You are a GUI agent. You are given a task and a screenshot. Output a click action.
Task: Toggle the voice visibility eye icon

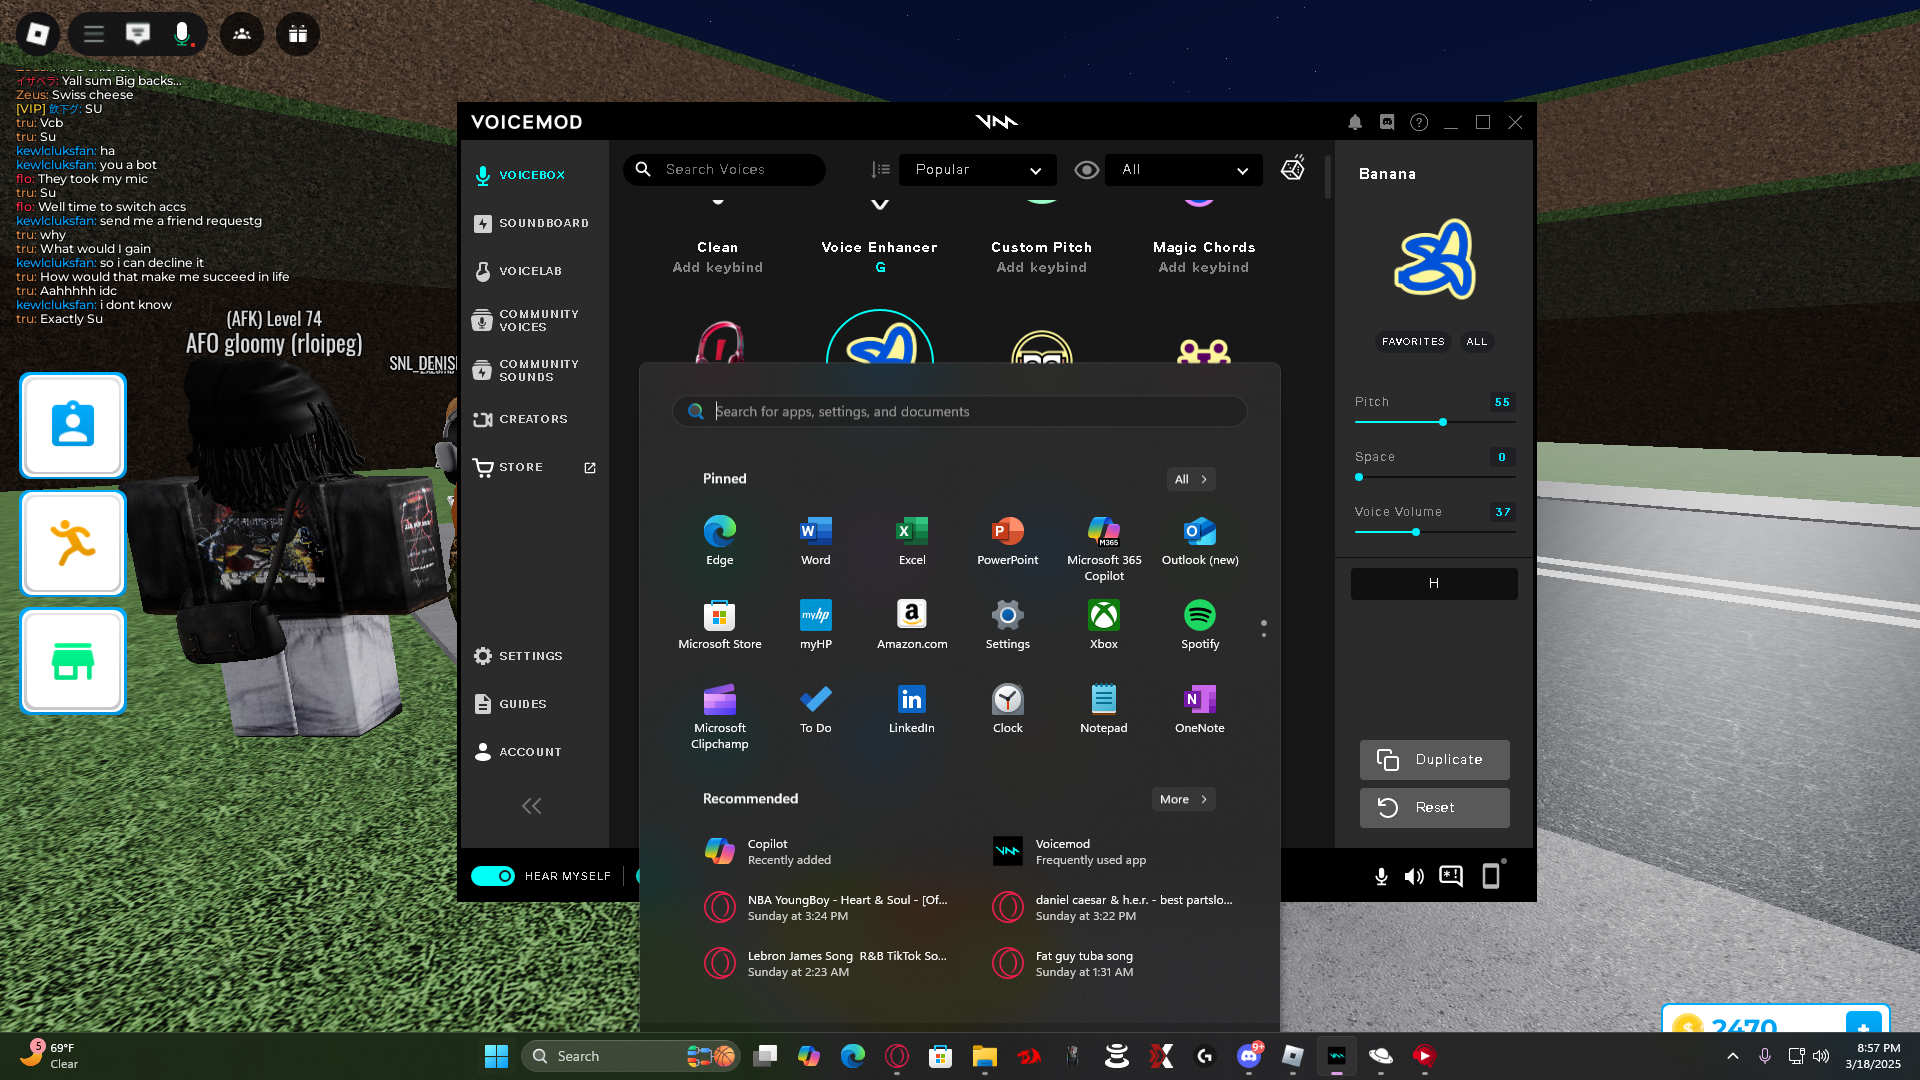[1087, 170]
